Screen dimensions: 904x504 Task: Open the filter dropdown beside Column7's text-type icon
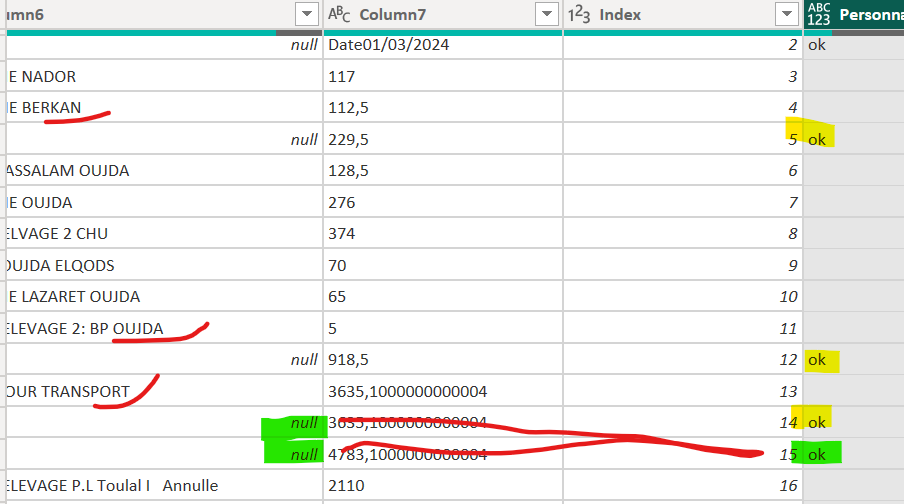click(547, 14)
